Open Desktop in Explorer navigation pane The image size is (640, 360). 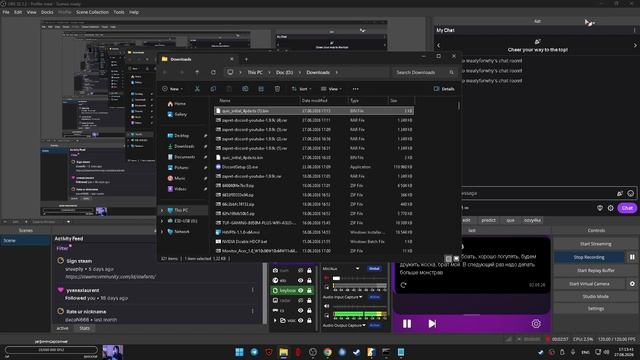click(182, 136)
